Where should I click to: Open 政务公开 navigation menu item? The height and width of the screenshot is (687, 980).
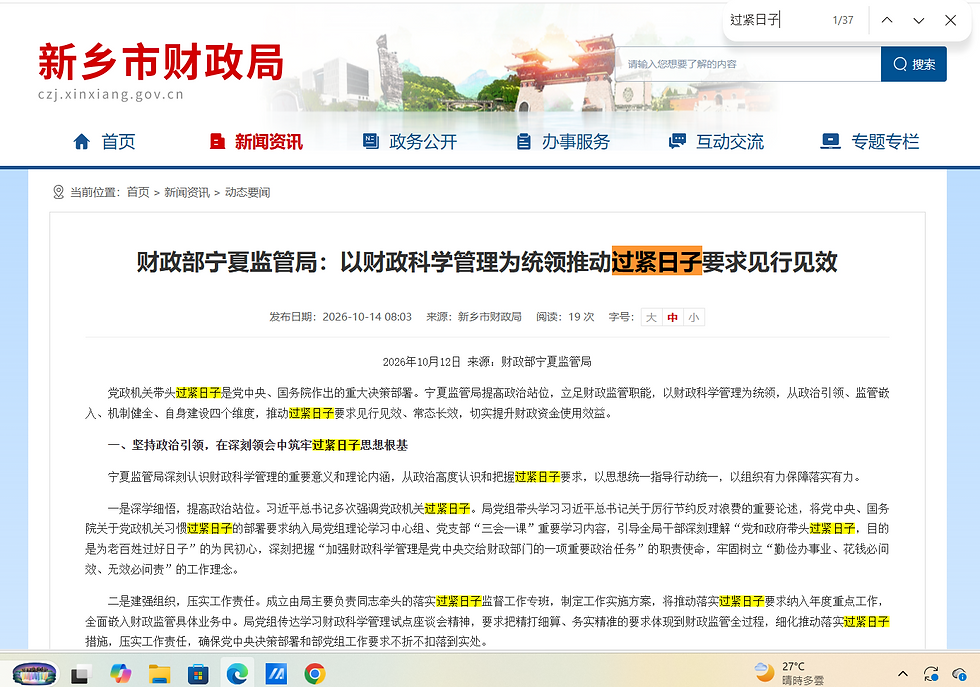coord(423,141)
